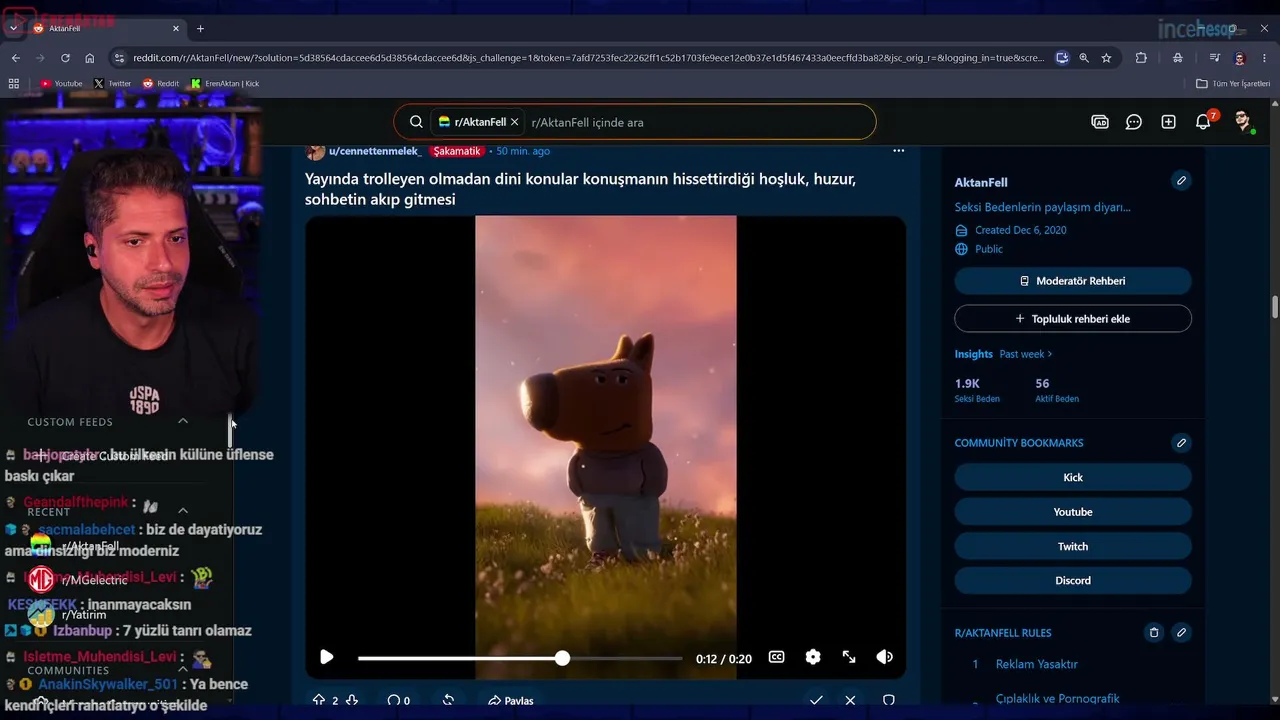Reload the page

pyautogui.click(x=65, y=58)
